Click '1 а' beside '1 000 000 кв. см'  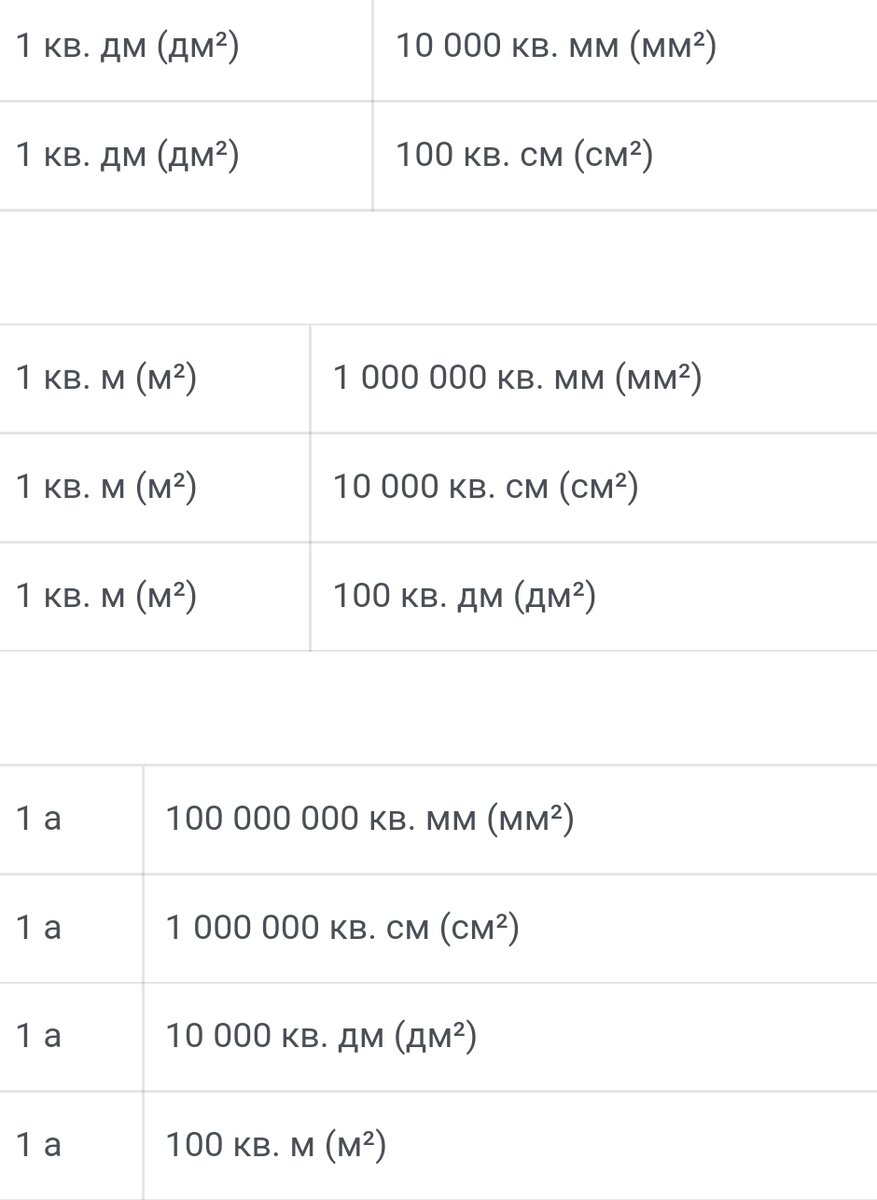point(39,929)
